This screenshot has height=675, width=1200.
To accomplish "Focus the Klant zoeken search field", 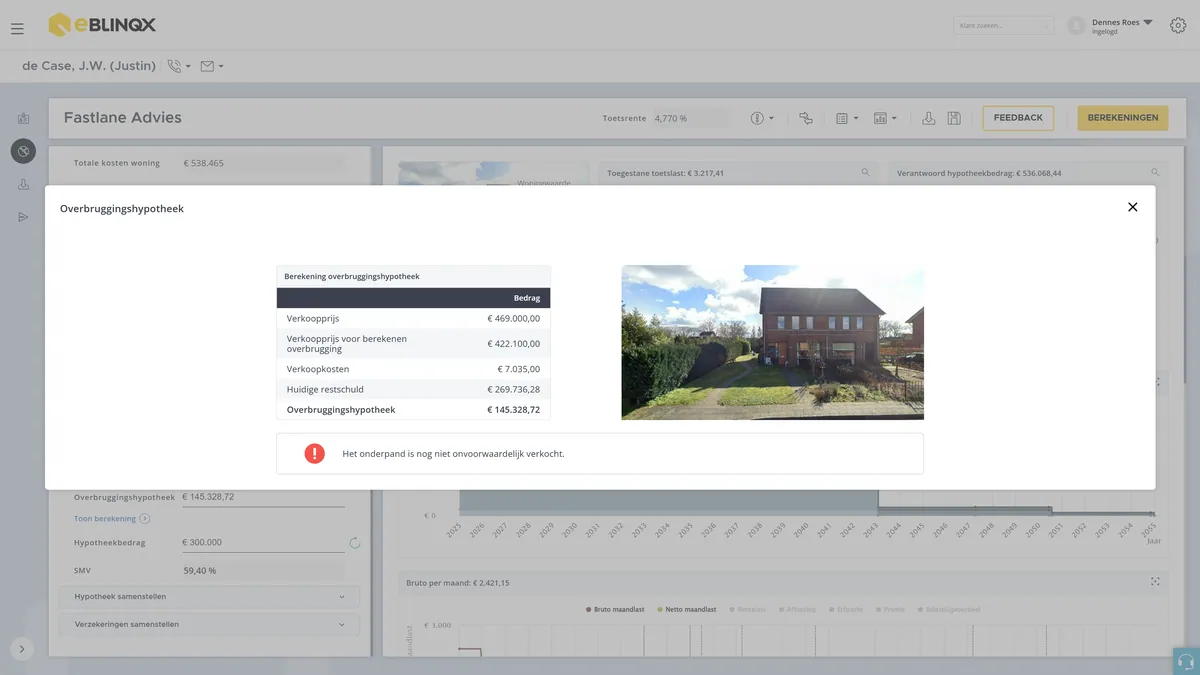I will [1003, 25].
